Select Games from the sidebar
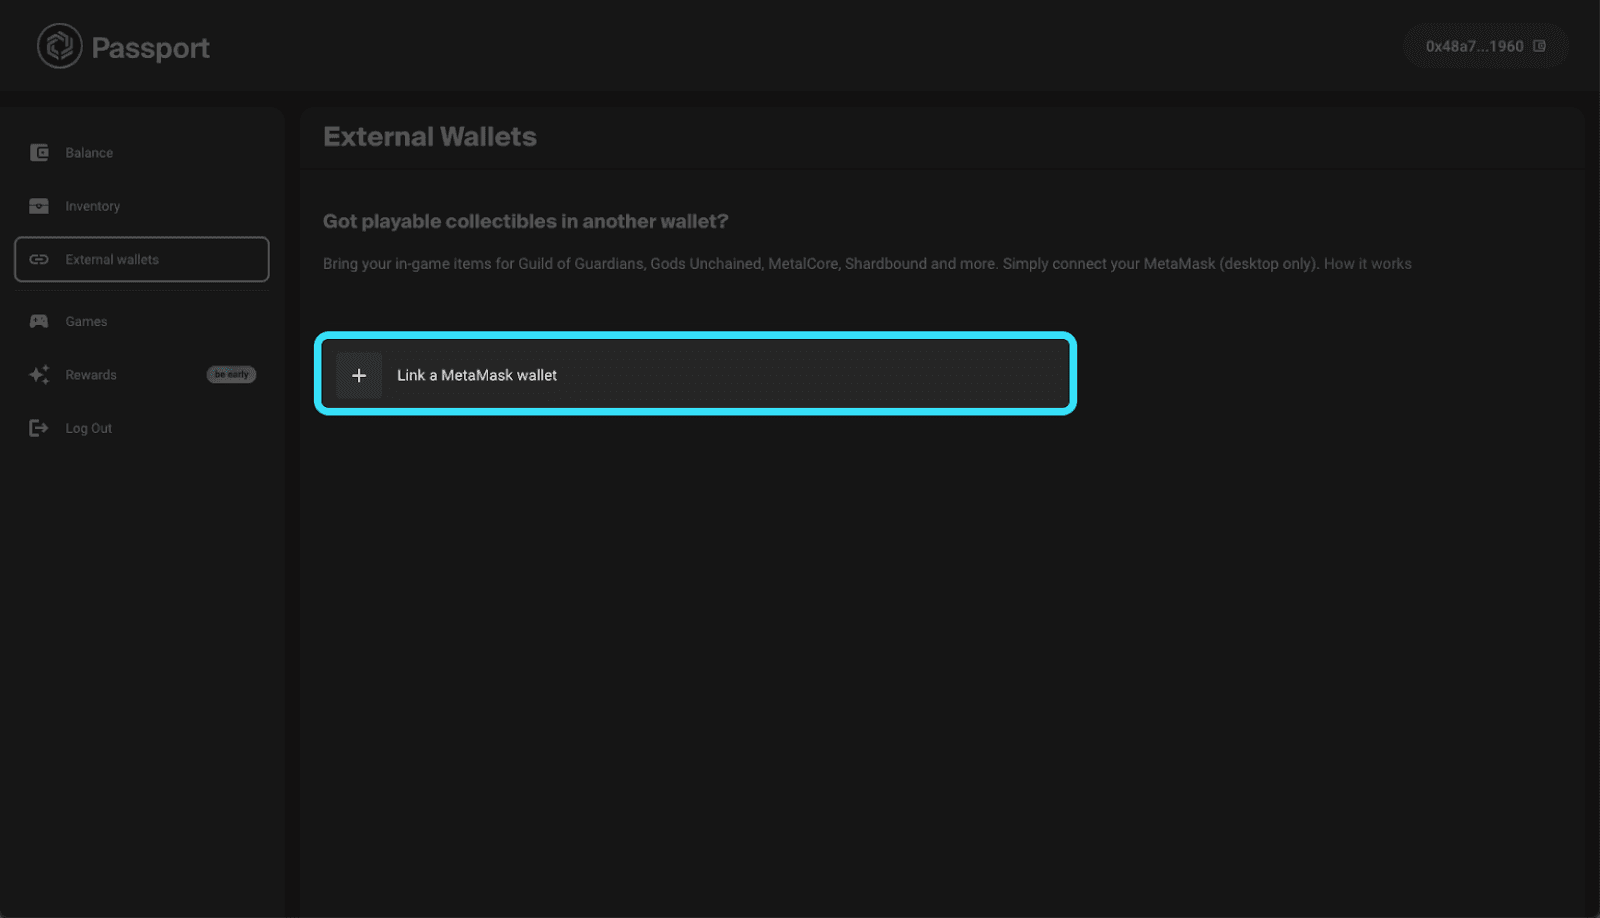The image size is (1600, 918). (x=86, y=321)
